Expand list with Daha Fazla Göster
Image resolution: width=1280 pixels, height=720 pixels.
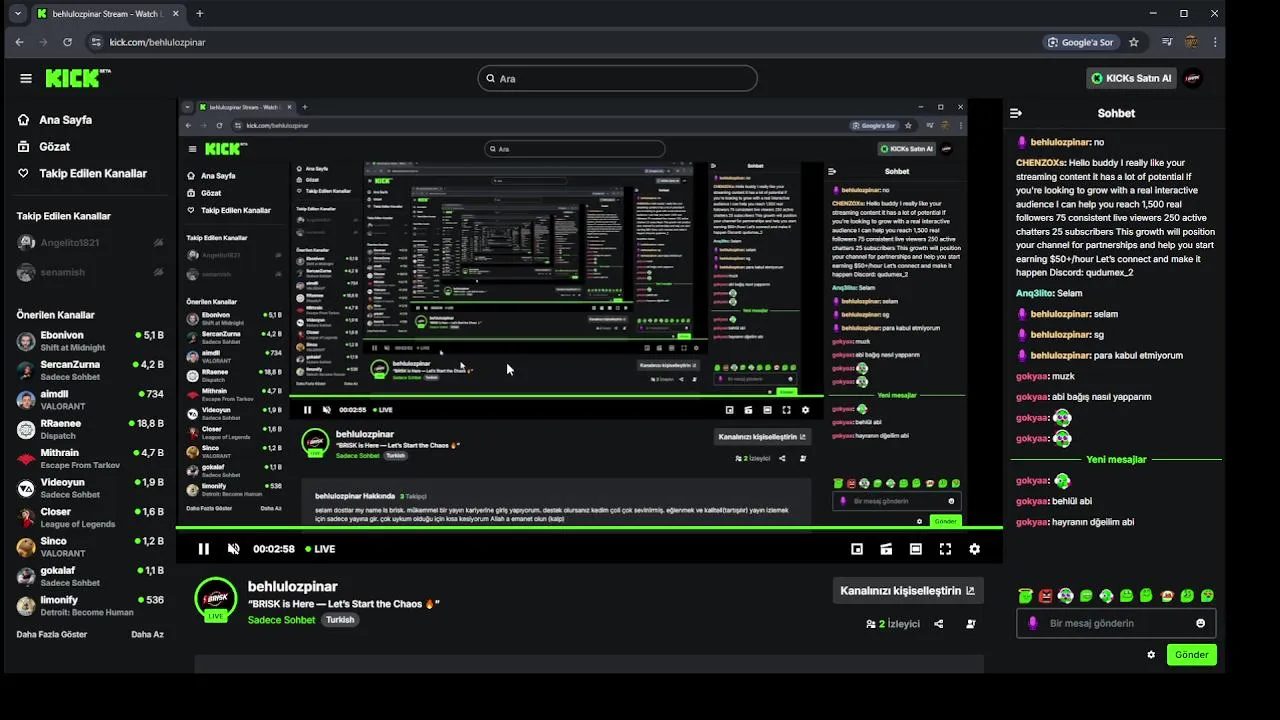click(x=52, y=635)
